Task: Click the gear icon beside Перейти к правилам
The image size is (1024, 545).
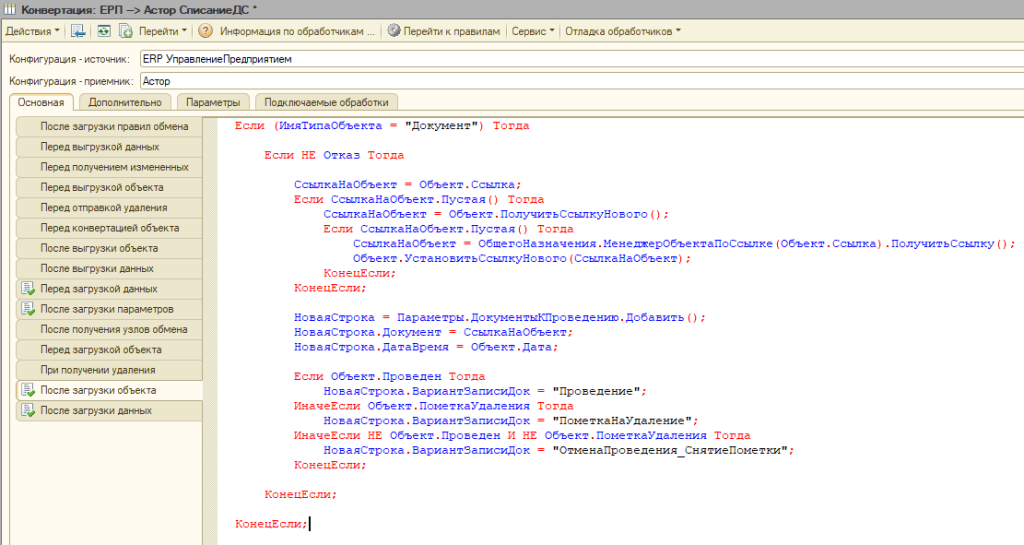Action: click(393, 31)
